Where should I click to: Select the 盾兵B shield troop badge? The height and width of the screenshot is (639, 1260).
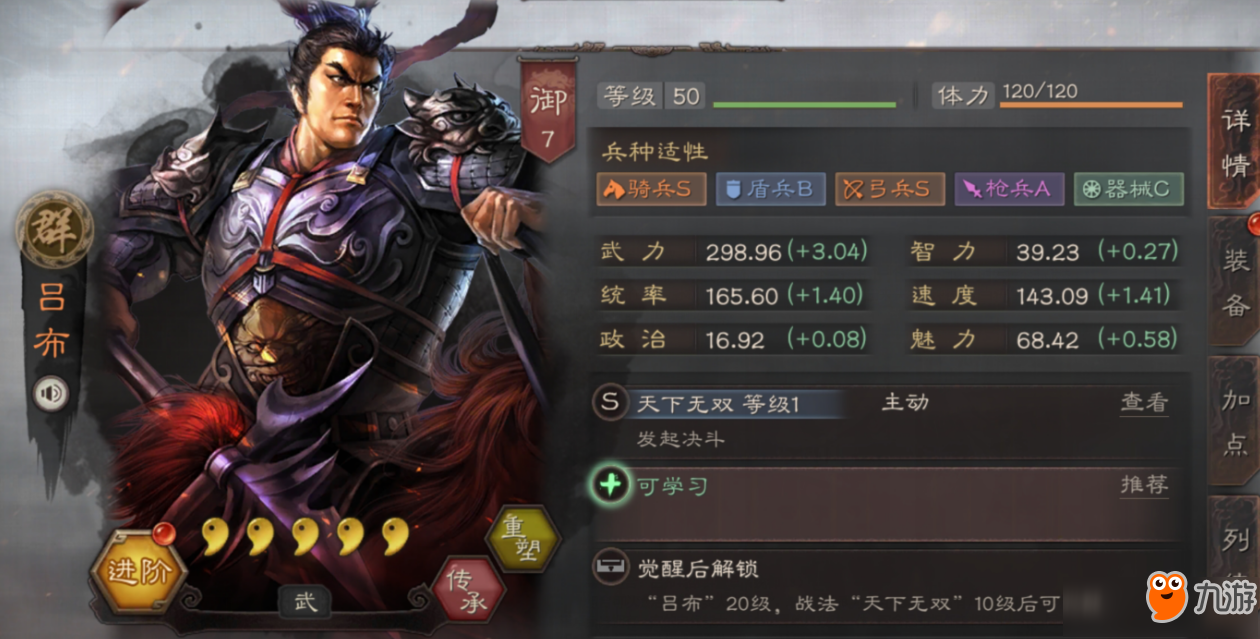tap(770, 189)
